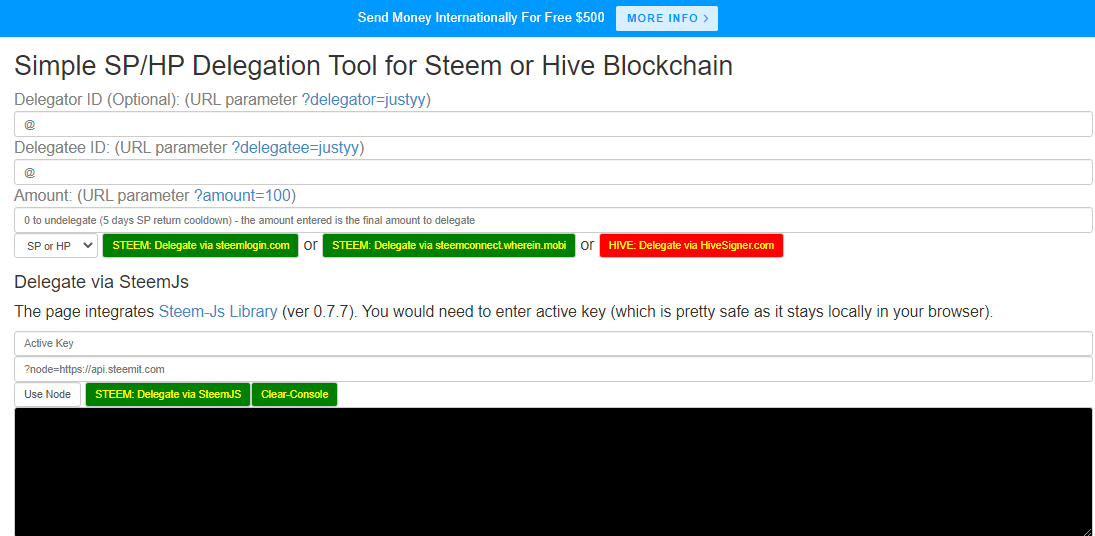
Task: Click HIVE: Delegate via HiveSigner.com button
Action: [x=691, y=246]
